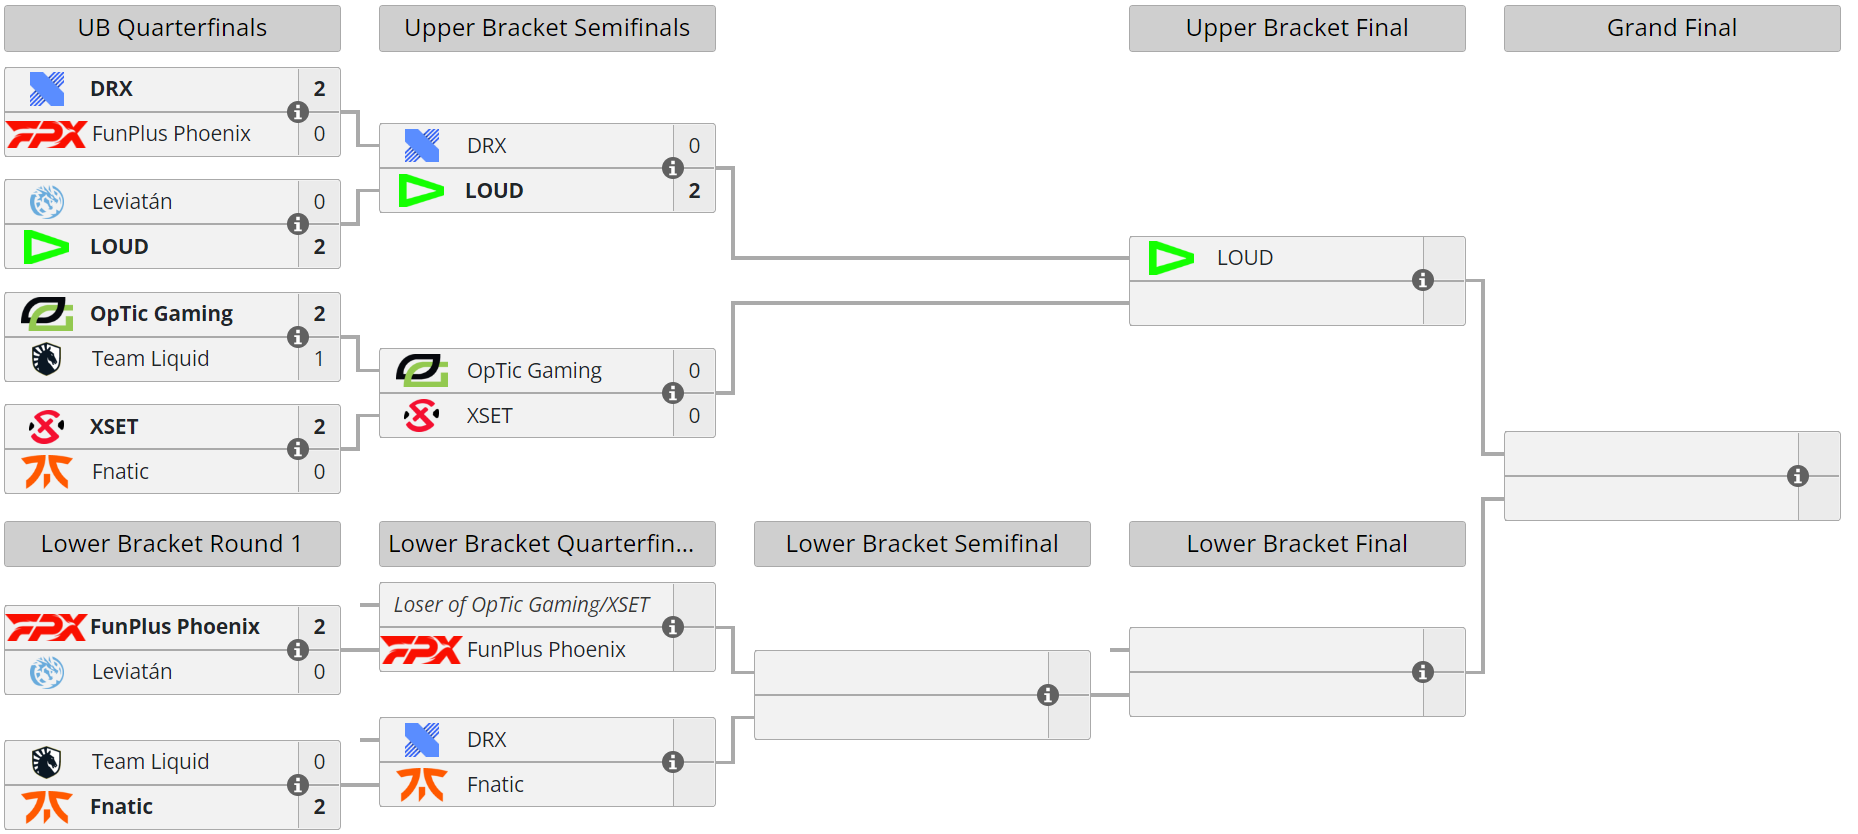Open info icon for FunPlus Phoenix vs Leviatán

(298, 650)
